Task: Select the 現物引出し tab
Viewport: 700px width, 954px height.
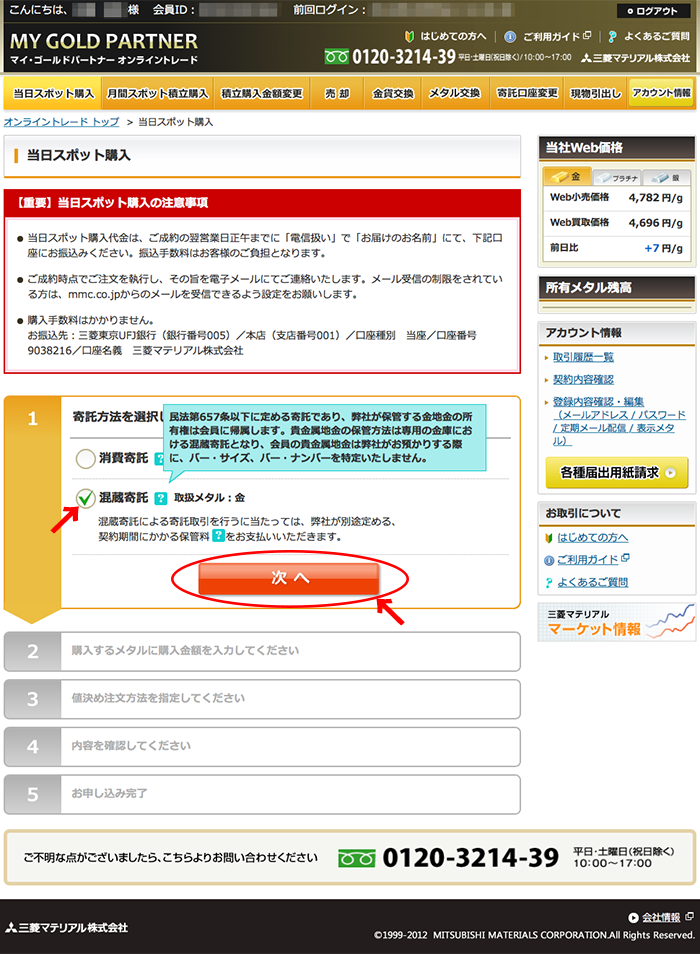Action: [595, 93]
